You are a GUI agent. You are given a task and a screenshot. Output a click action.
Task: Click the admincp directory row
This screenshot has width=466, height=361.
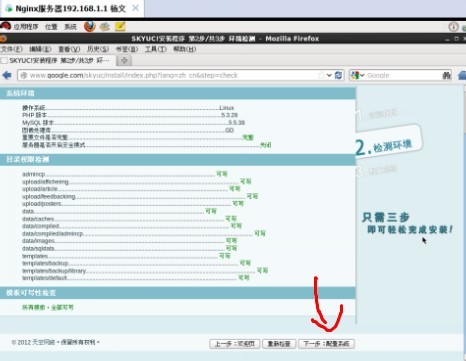coord(125,174)
